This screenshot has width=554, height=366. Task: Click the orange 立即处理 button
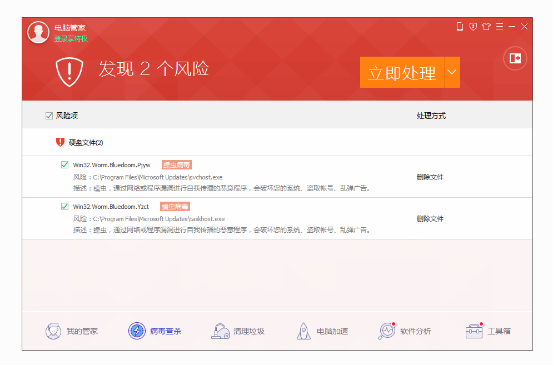pos(402,72)
